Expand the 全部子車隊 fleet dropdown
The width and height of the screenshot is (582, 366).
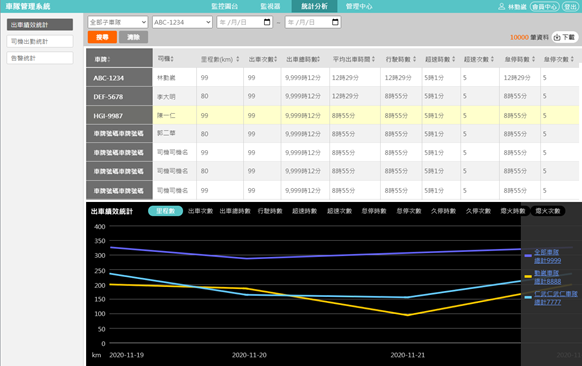118,22
